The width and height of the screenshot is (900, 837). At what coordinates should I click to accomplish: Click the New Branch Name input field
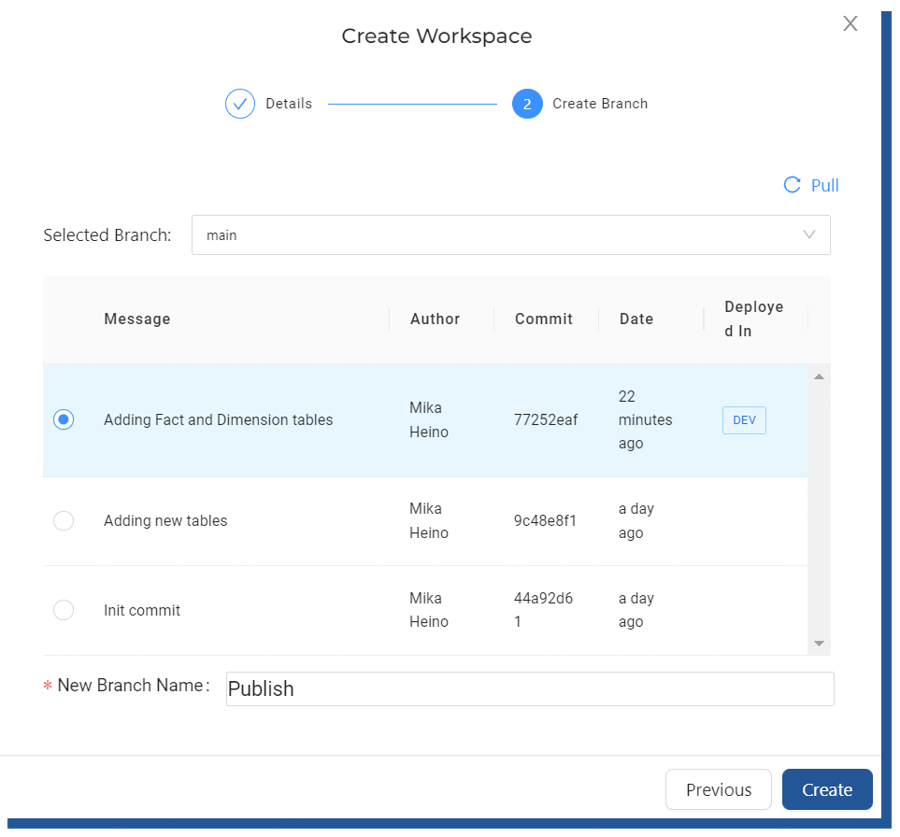point(529,689)
